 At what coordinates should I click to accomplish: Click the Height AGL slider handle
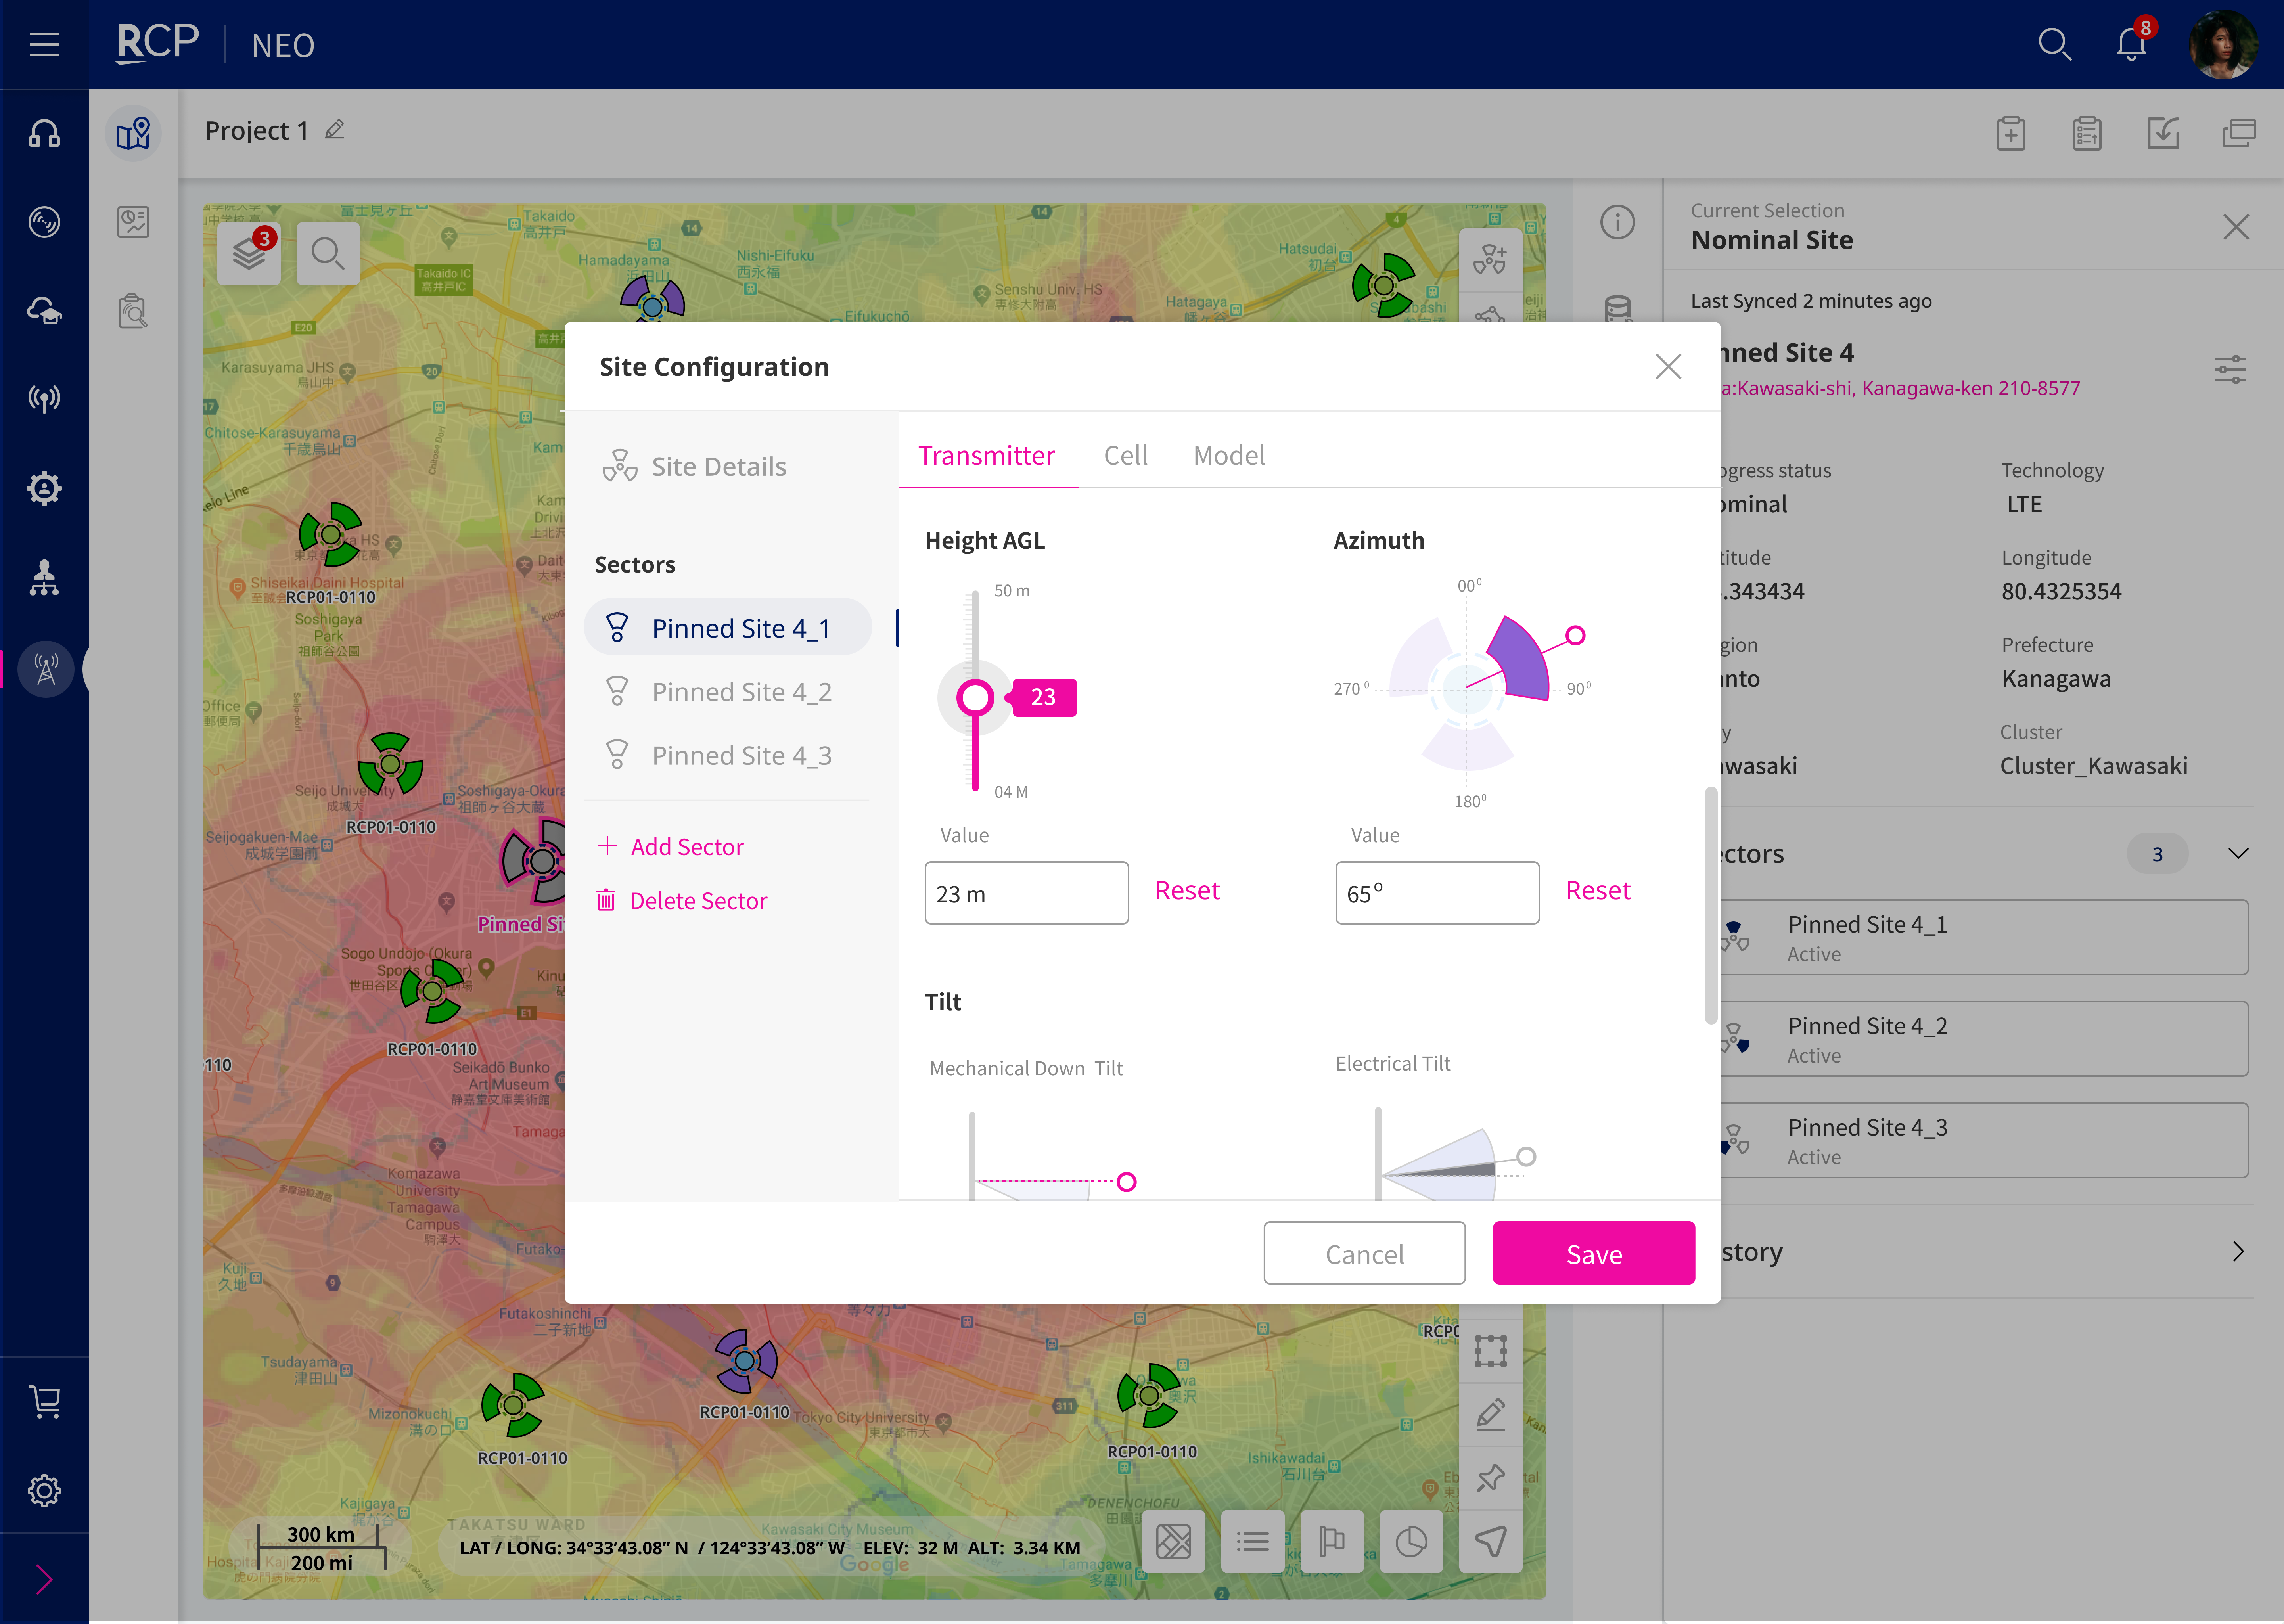pos(975,697)
